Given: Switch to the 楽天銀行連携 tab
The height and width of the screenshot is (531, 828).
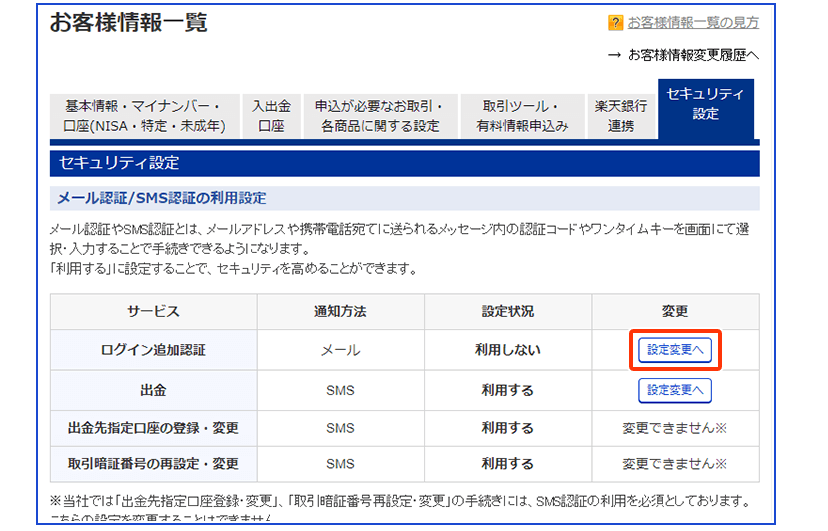Looking at the screenshot, I should tap(620, 115).
